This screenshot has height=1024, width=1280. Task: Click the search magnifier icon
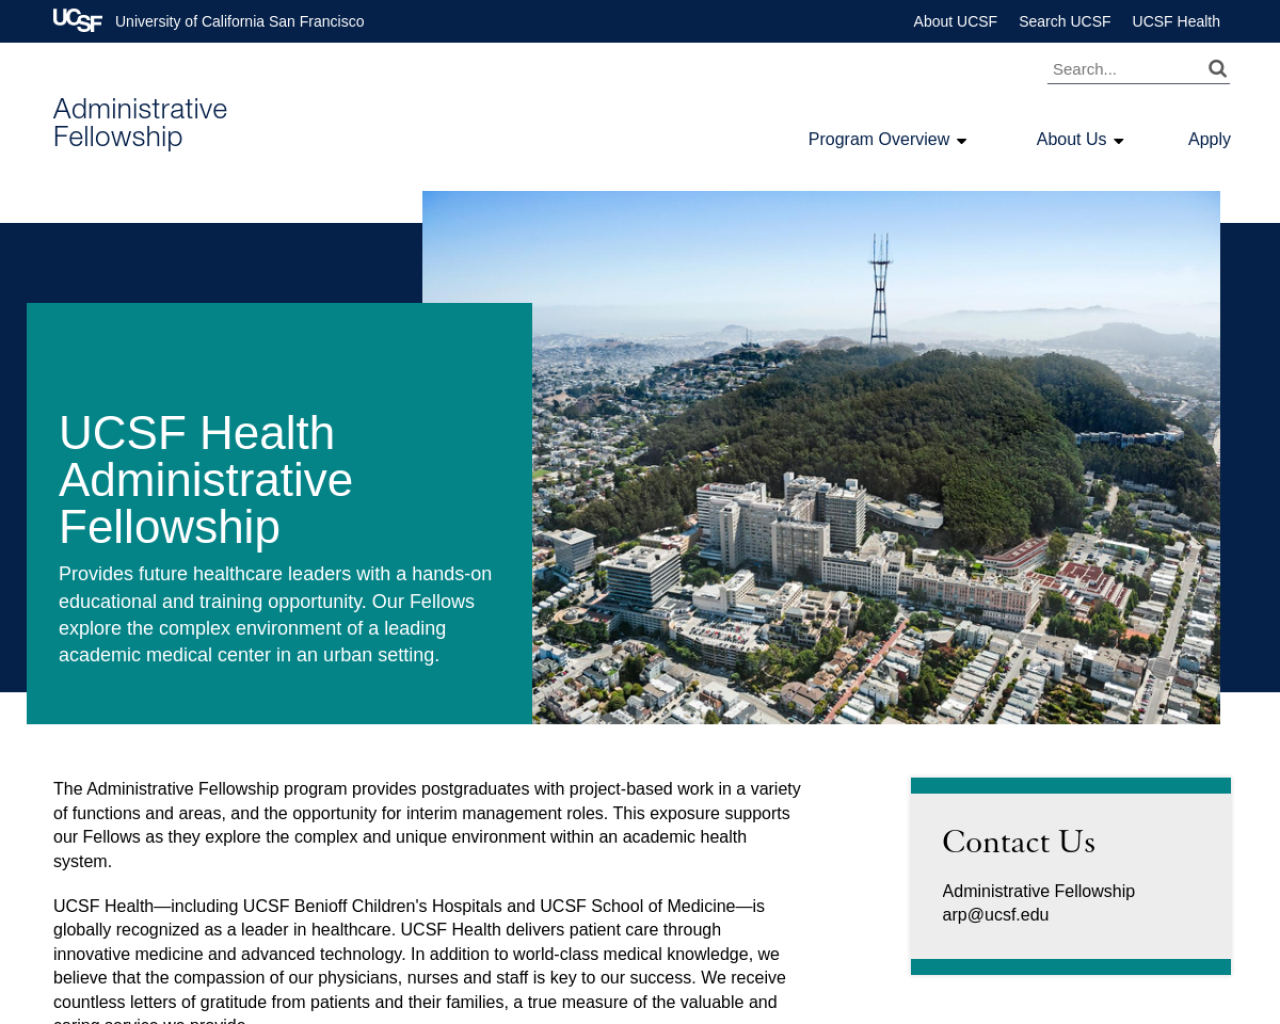pos(1217,69)
